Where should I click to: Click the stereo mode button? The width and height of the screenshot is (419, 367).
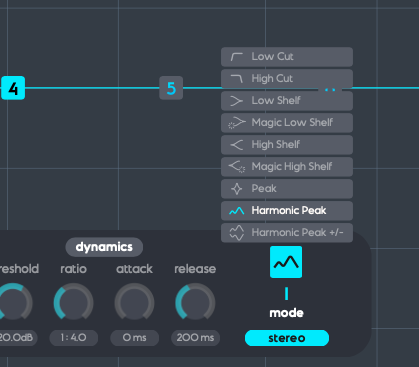click(x=287, y=338)
